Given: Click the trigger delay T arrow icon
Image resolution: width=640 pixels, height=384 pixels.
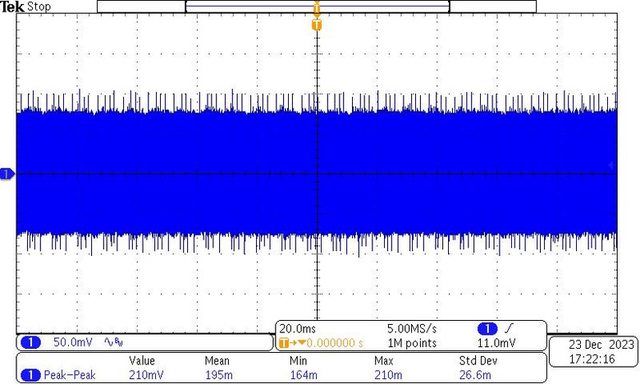Looking at the screenshot, I should click(292, 343).
